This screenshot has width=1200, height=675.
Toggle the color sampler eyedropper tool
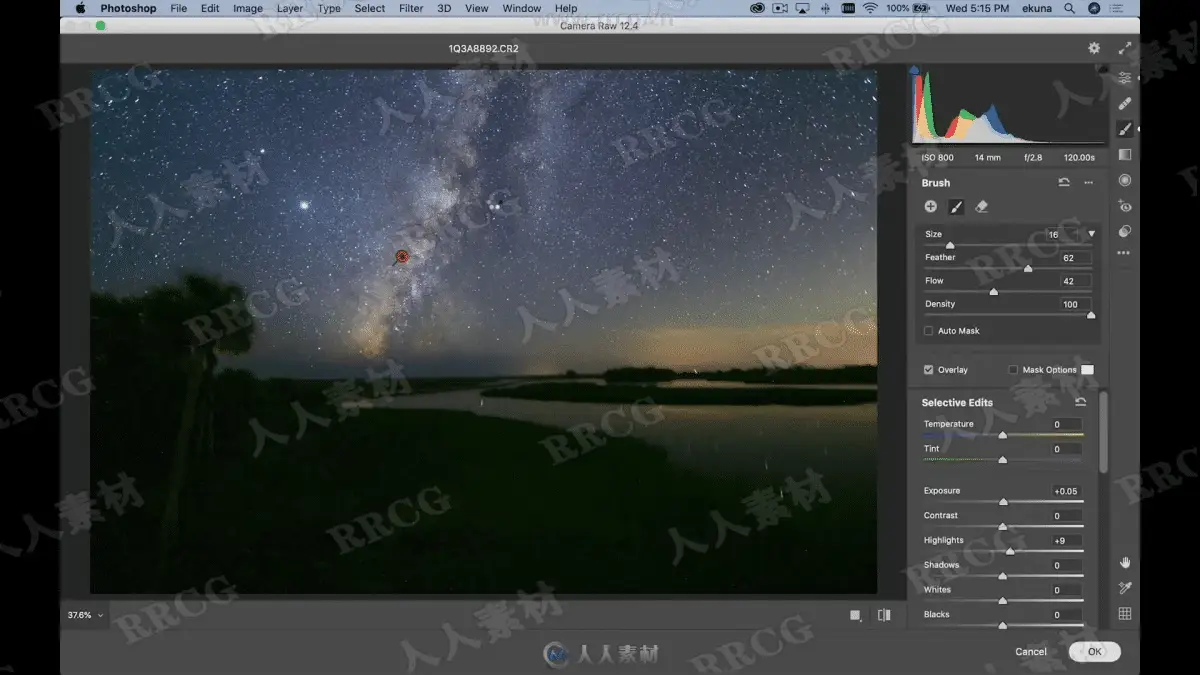(x=1125, y=588)
